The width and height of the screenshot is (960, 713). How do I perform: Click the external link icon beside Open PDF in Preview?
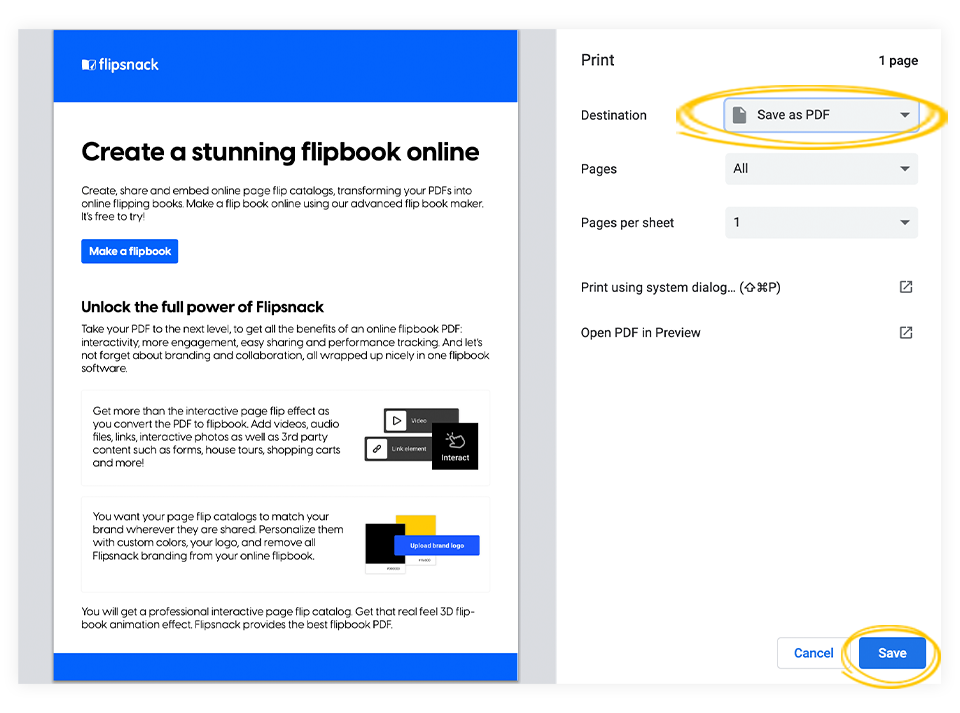coord(905,332)
